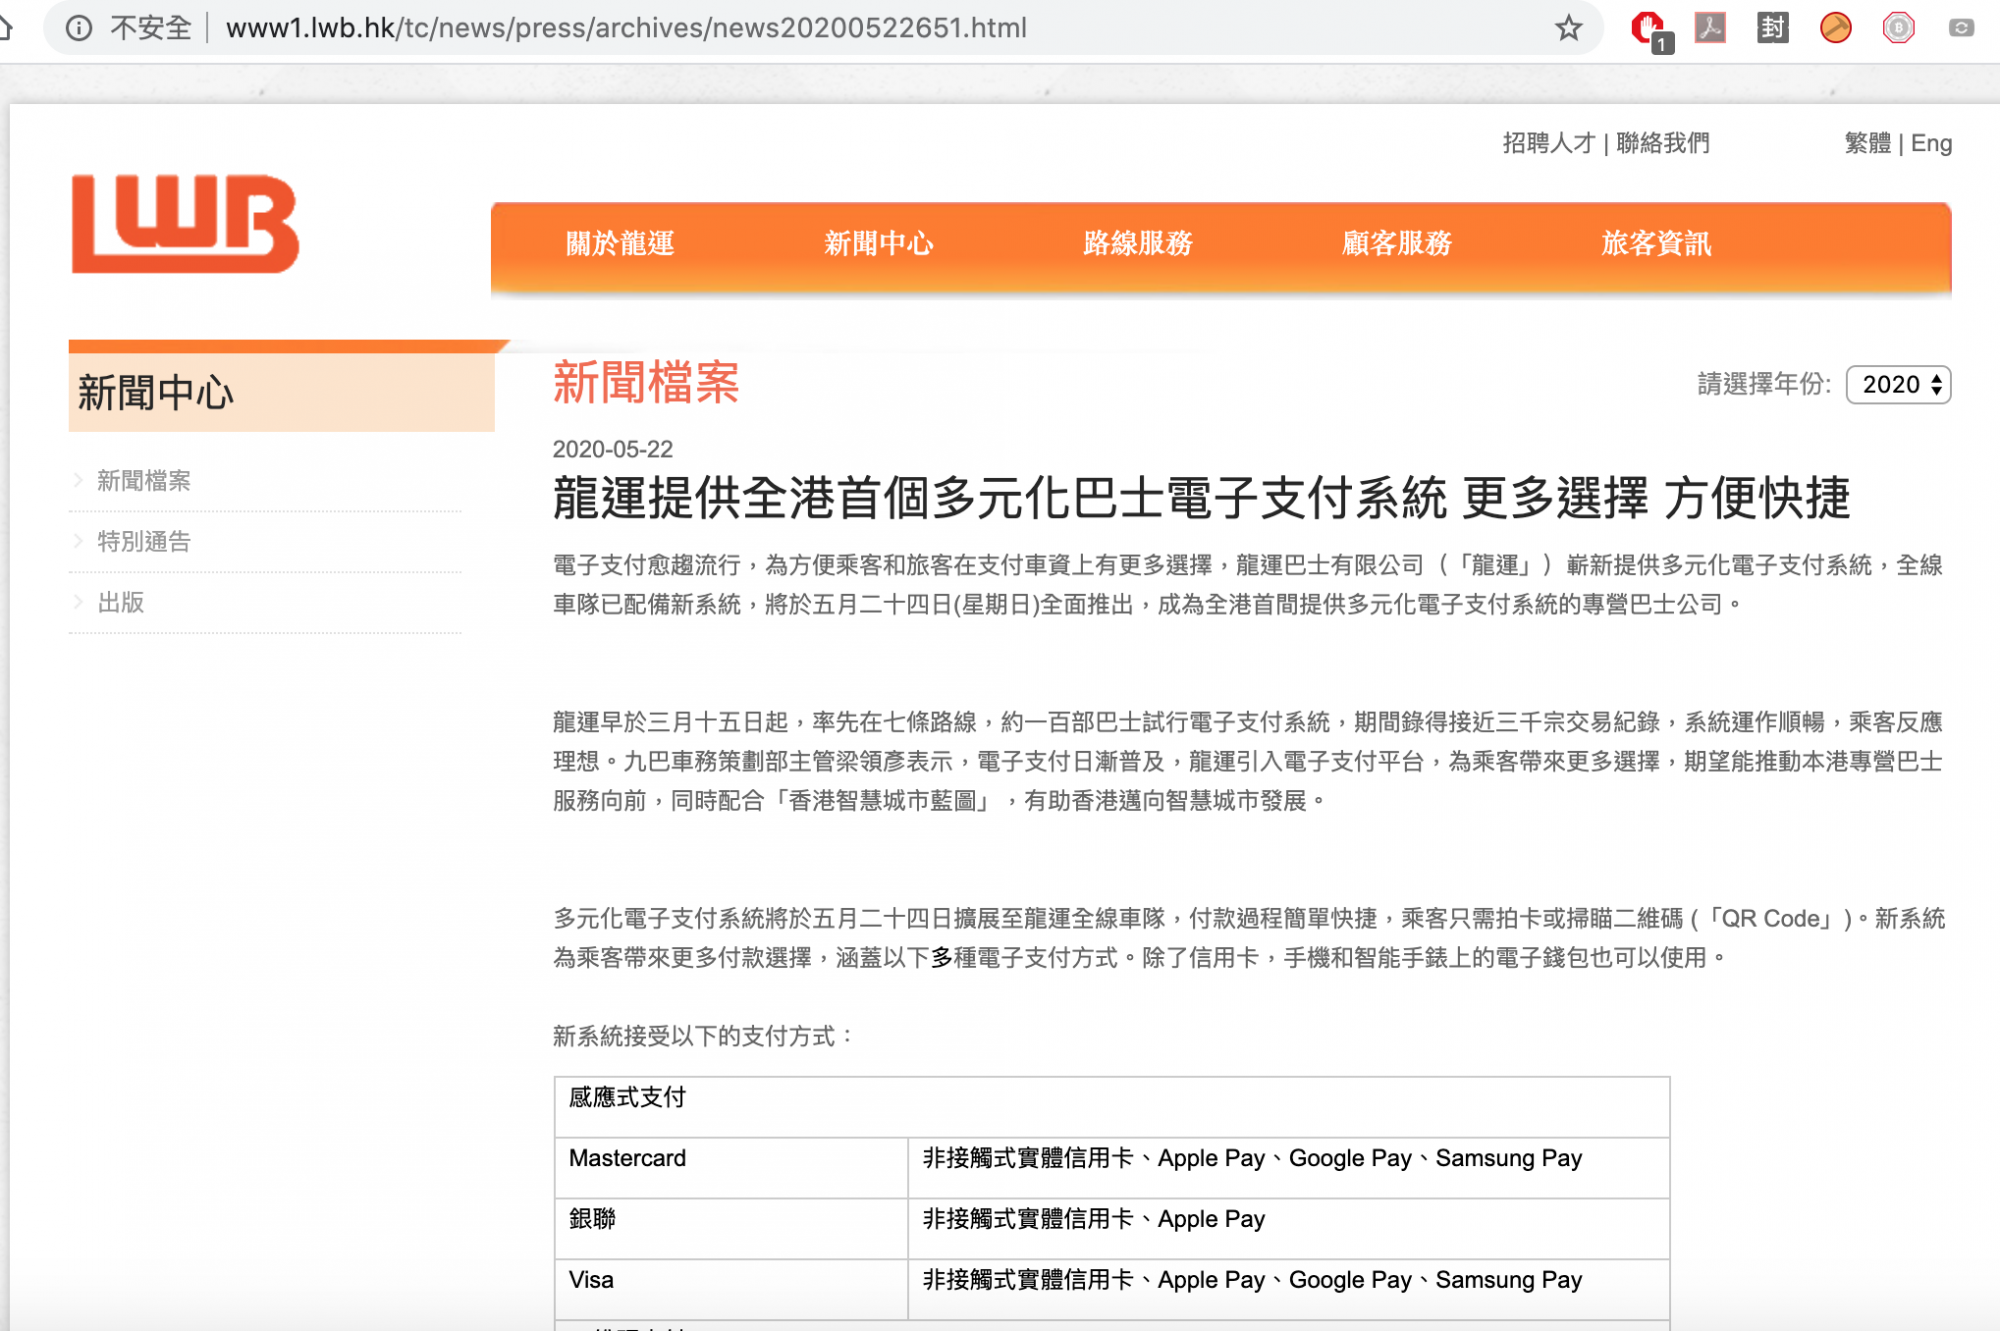
Task: Click the address bar URL
Action: click(x=626, y=28)
